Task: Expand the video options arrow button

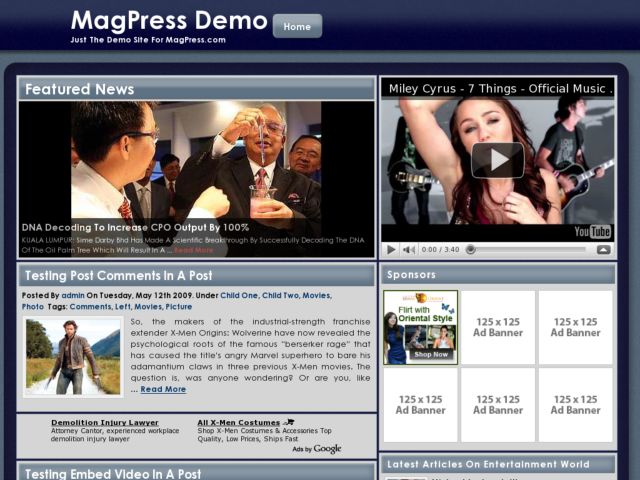Action: point(604,249)
